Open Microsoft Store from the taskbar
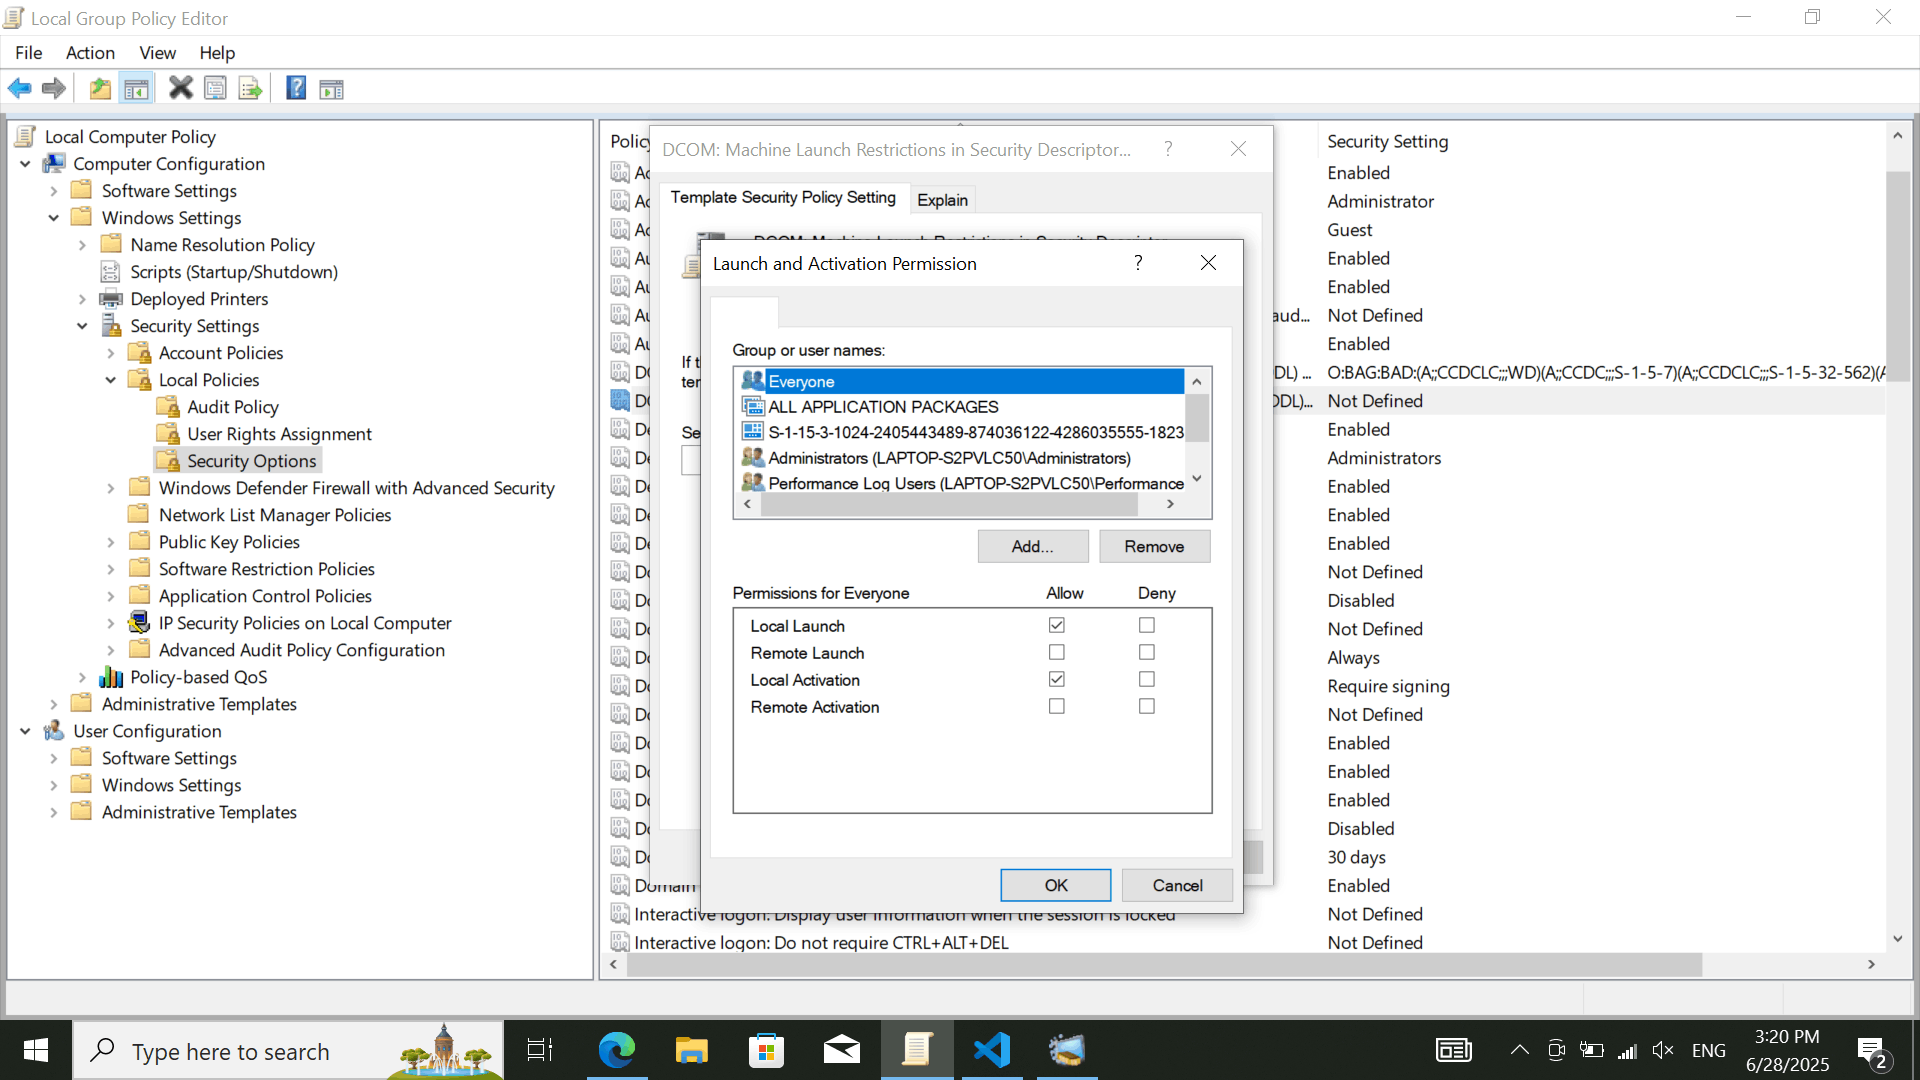This screenshot has width=1920, height=1080. (x=767, y=1051)
